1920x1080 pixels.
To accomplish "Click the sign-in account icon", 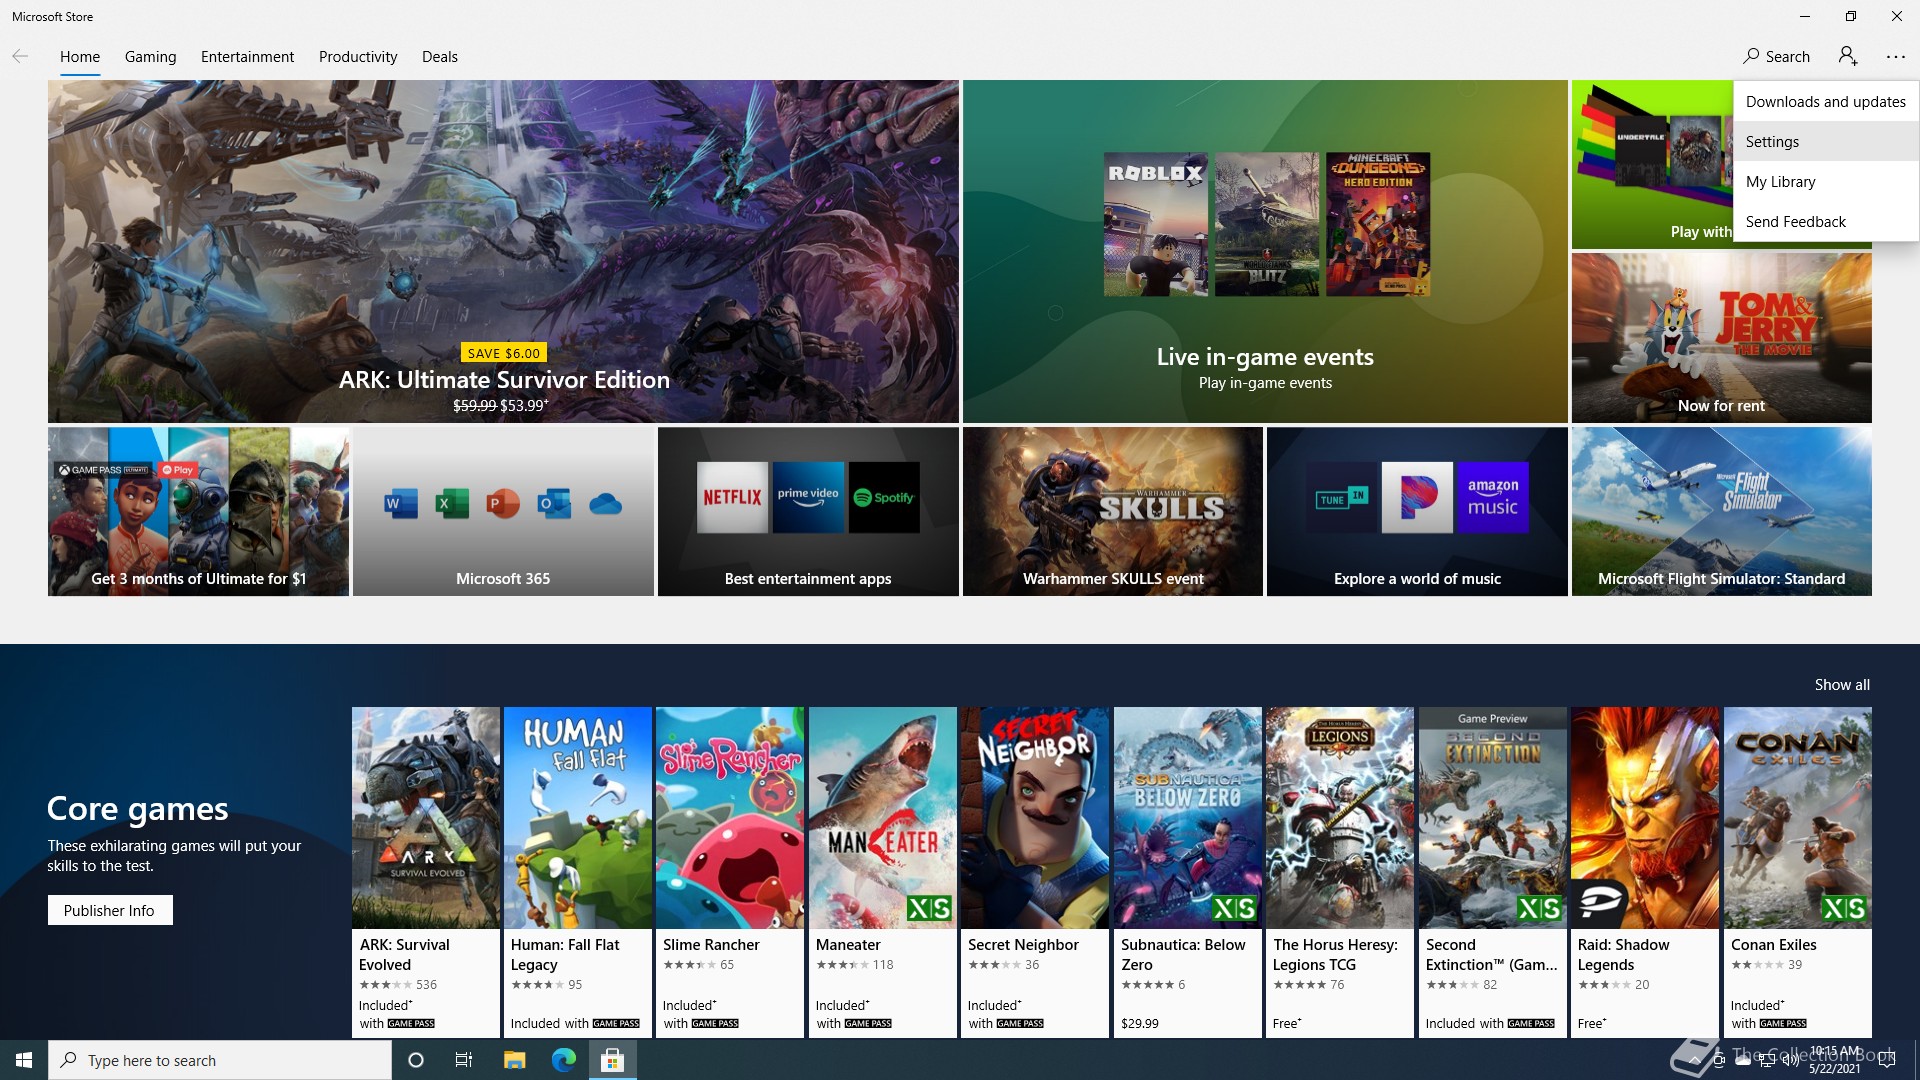I will click(x=1848, y=56).
